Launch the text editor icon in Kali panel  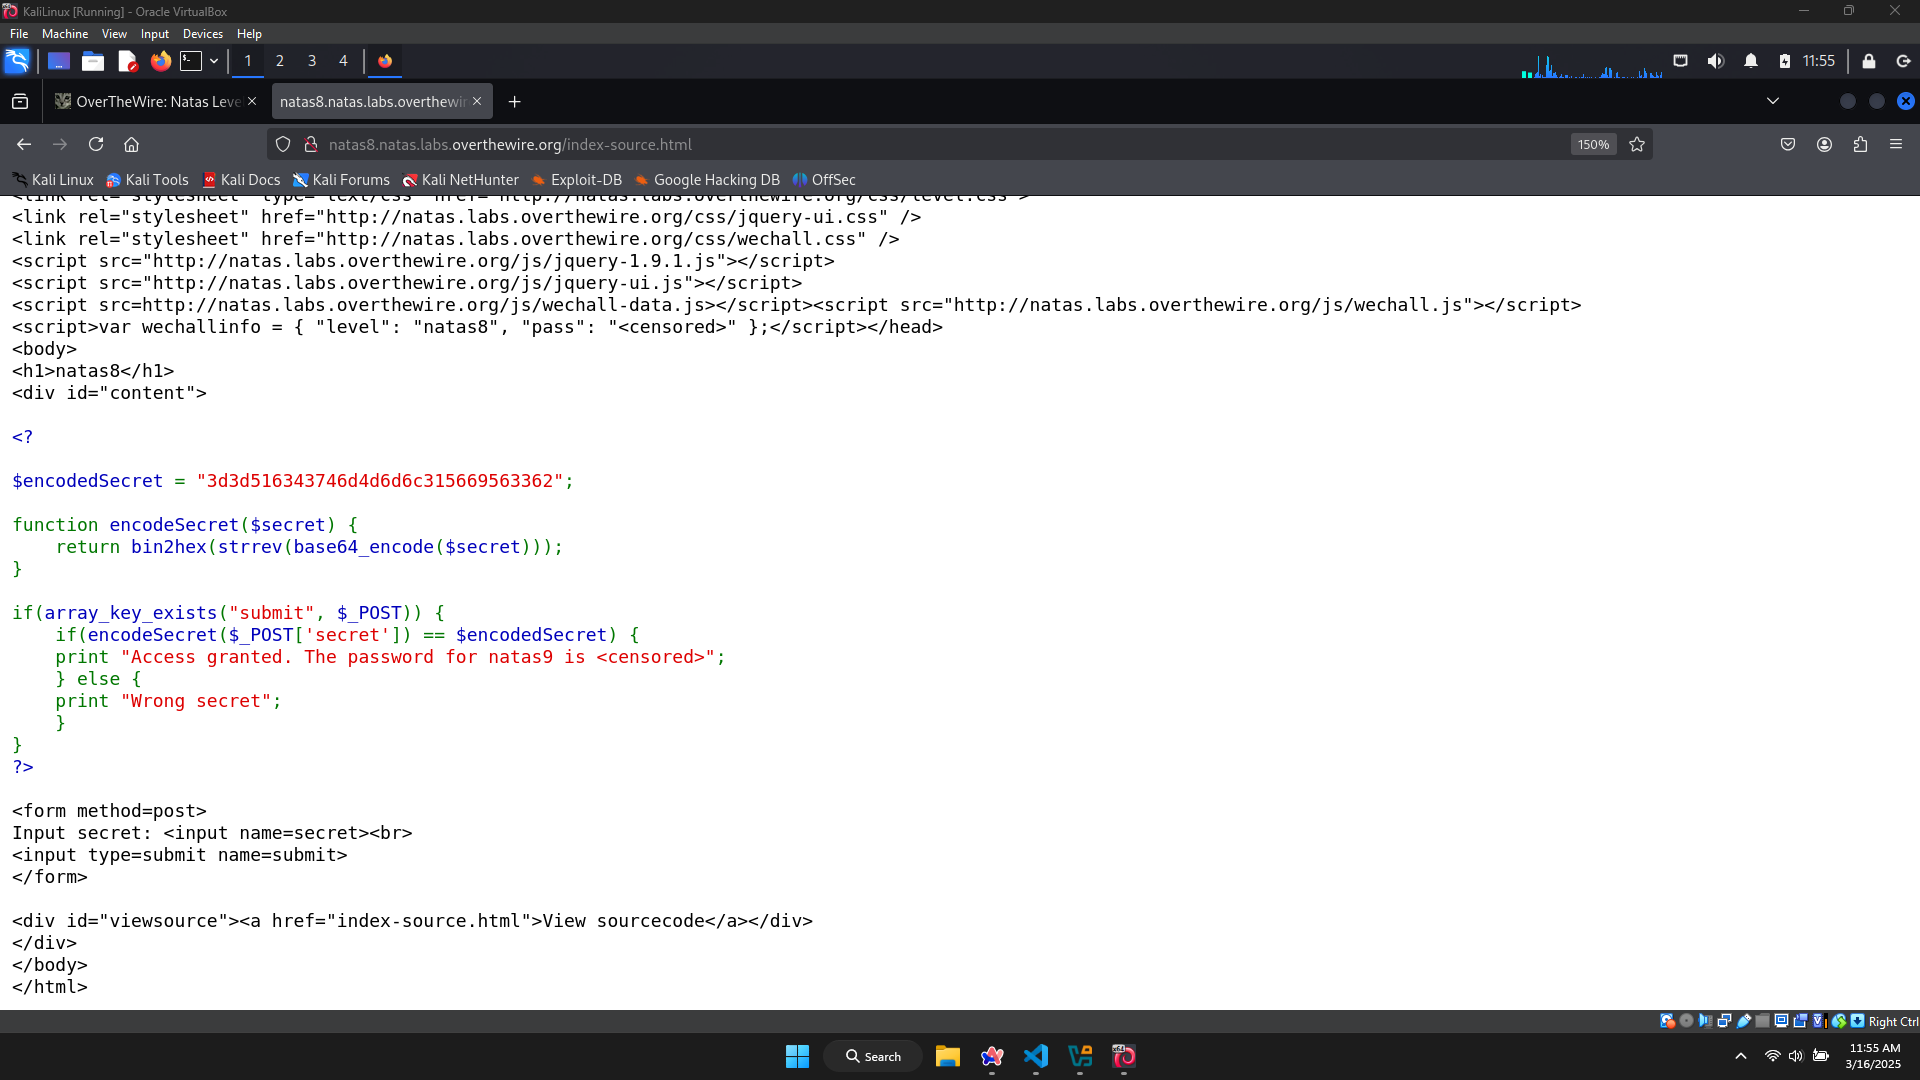click(127, 61)
